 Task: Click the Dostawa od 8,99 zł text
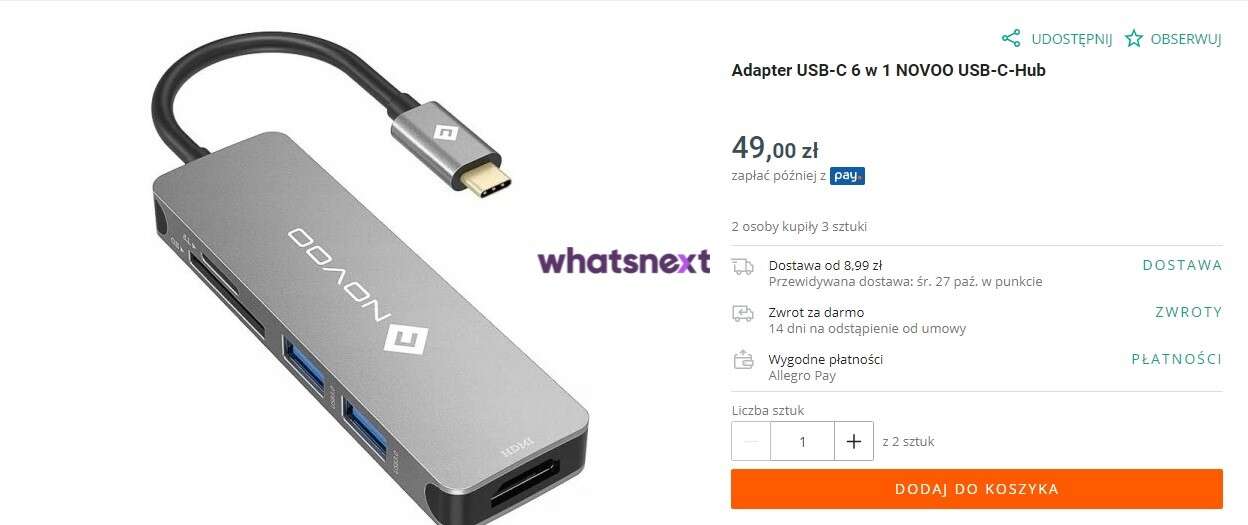825,266
